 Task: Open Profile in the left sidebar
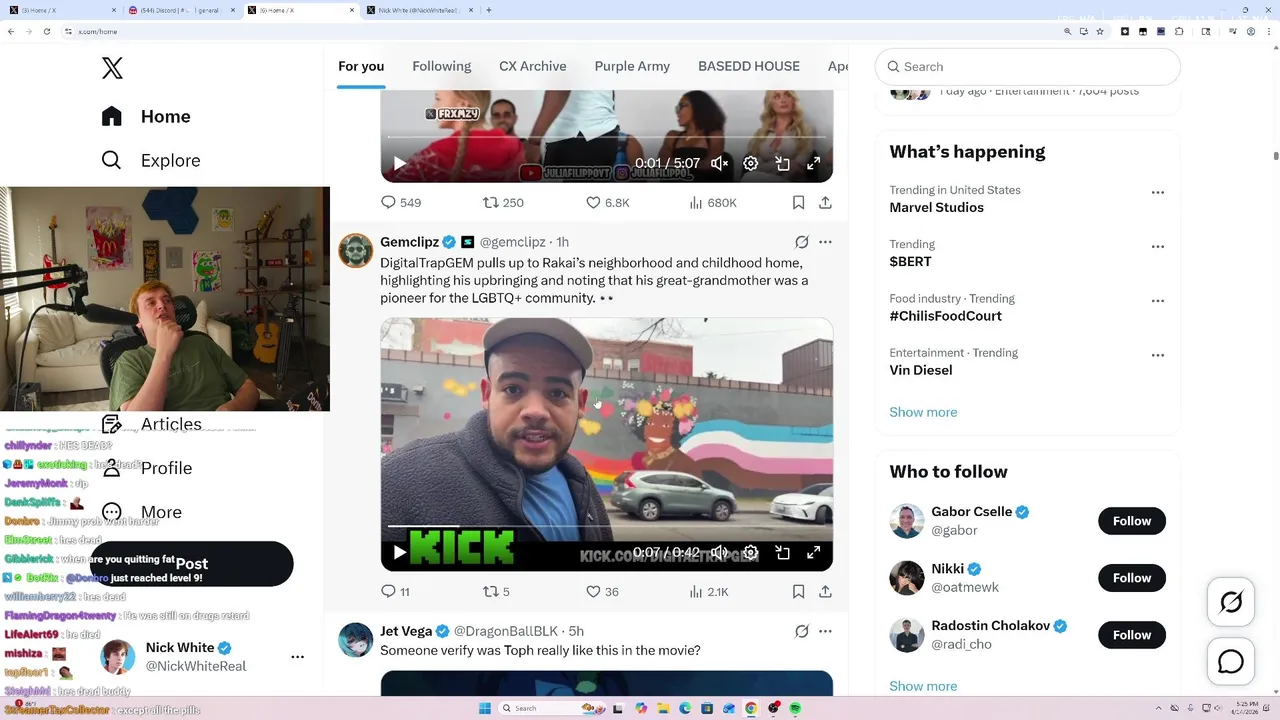(147, 468)
